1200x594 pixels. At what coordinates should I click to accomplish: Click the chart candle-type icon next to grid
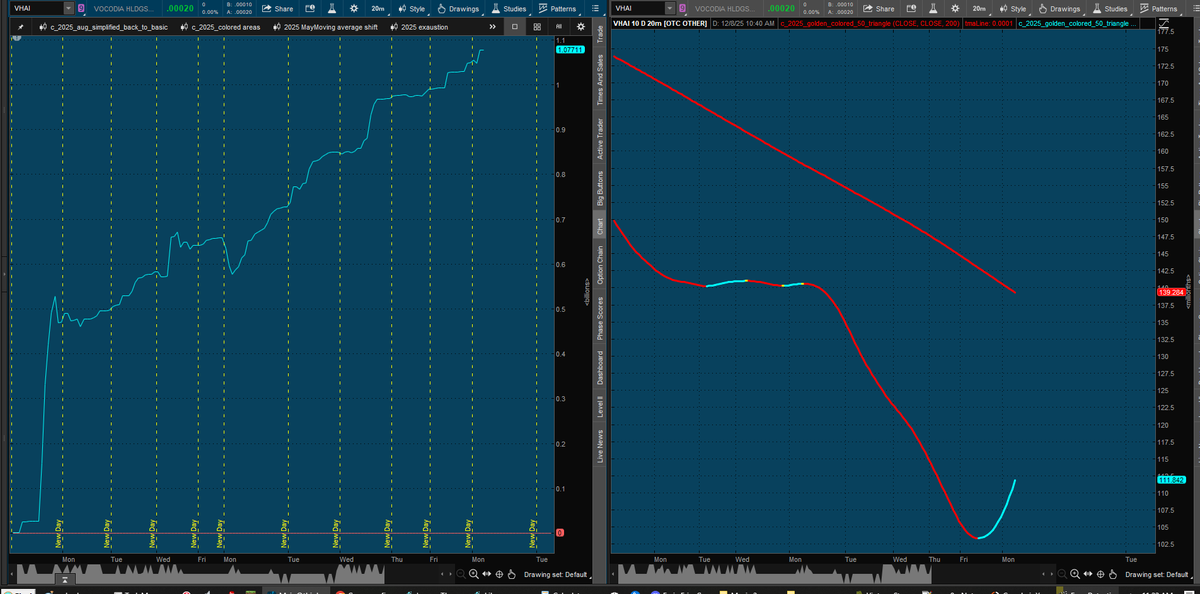[x=558, y=27]
